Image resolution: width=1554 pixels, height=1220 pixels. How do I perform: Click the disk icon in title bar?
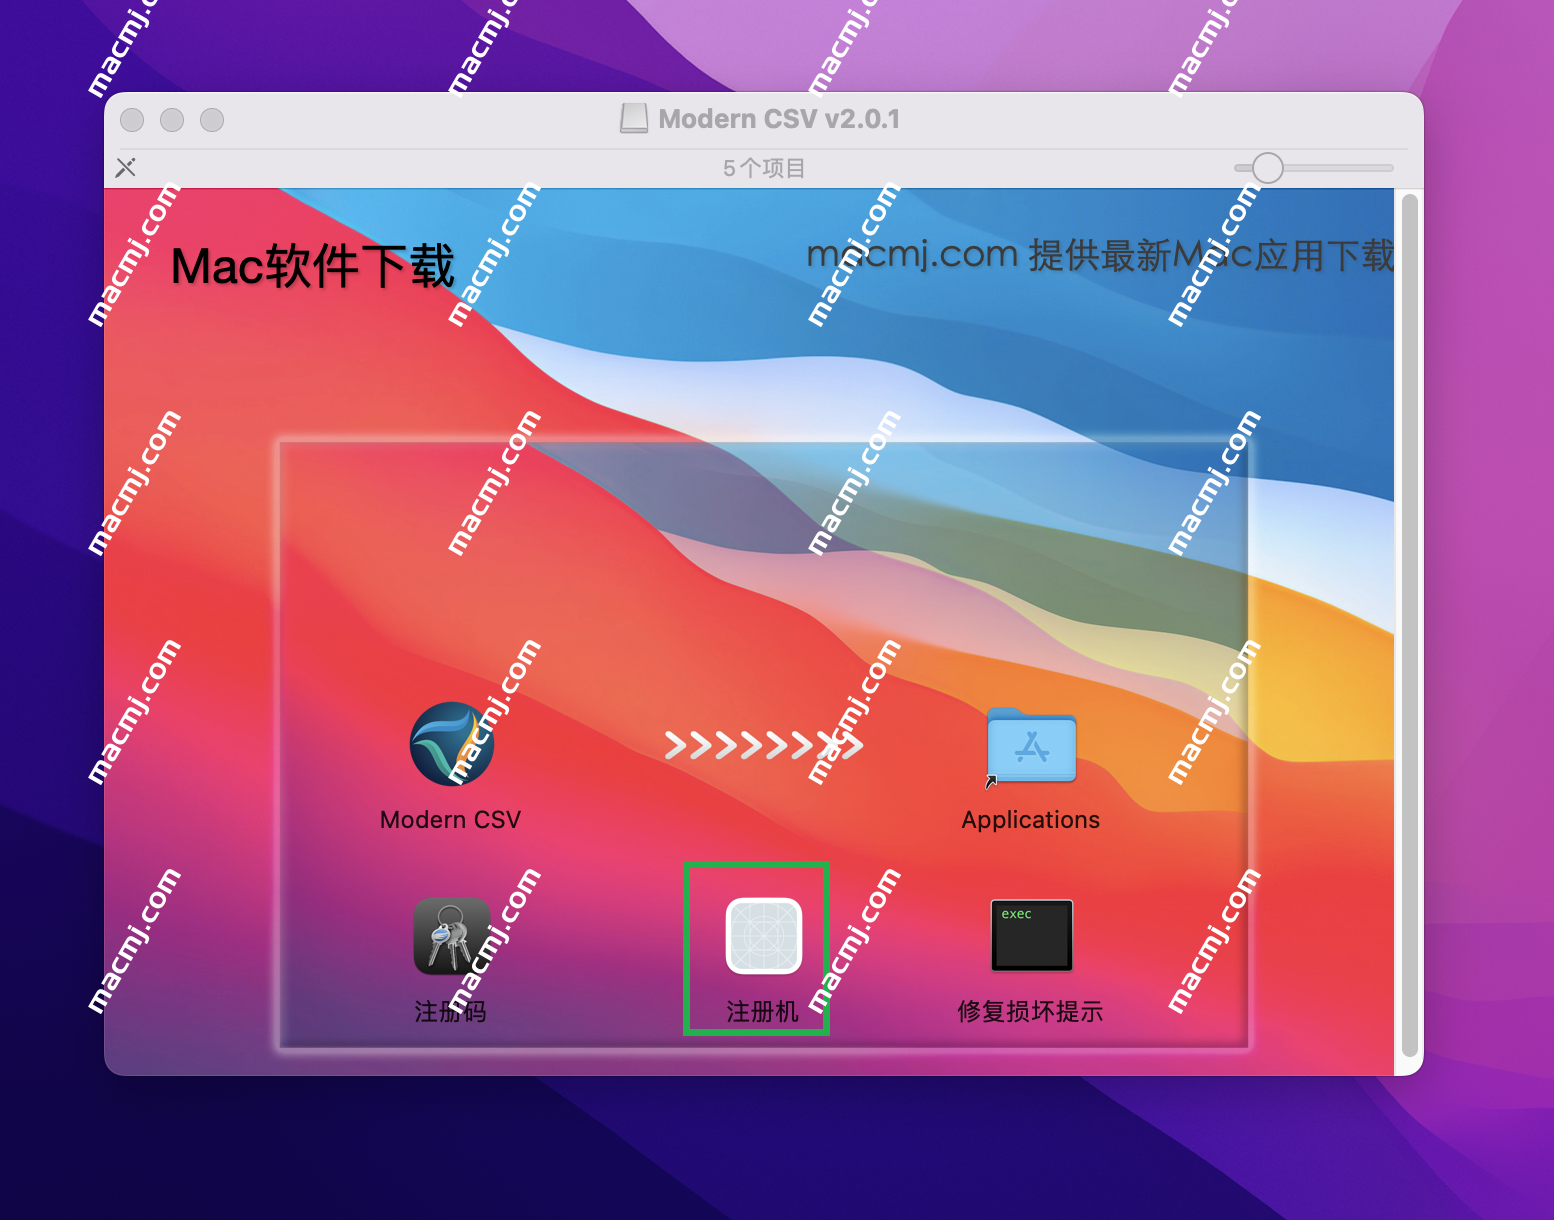click(634, 119)
